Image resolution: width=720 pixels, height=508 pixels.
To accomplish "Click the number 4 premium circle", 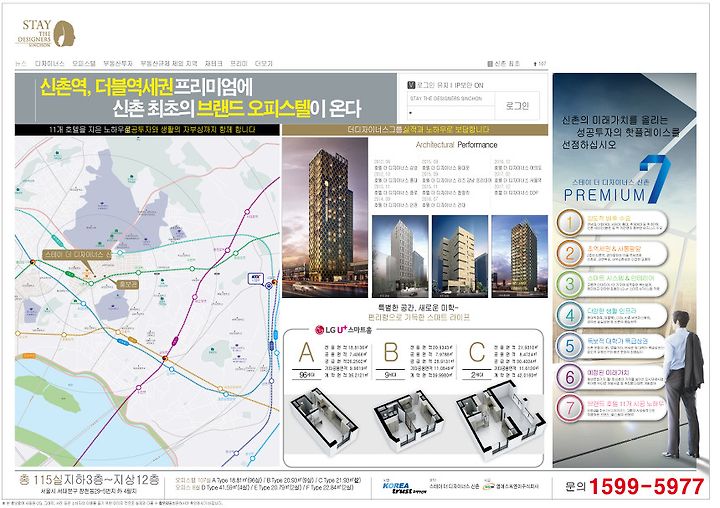I will pos(570,315).
